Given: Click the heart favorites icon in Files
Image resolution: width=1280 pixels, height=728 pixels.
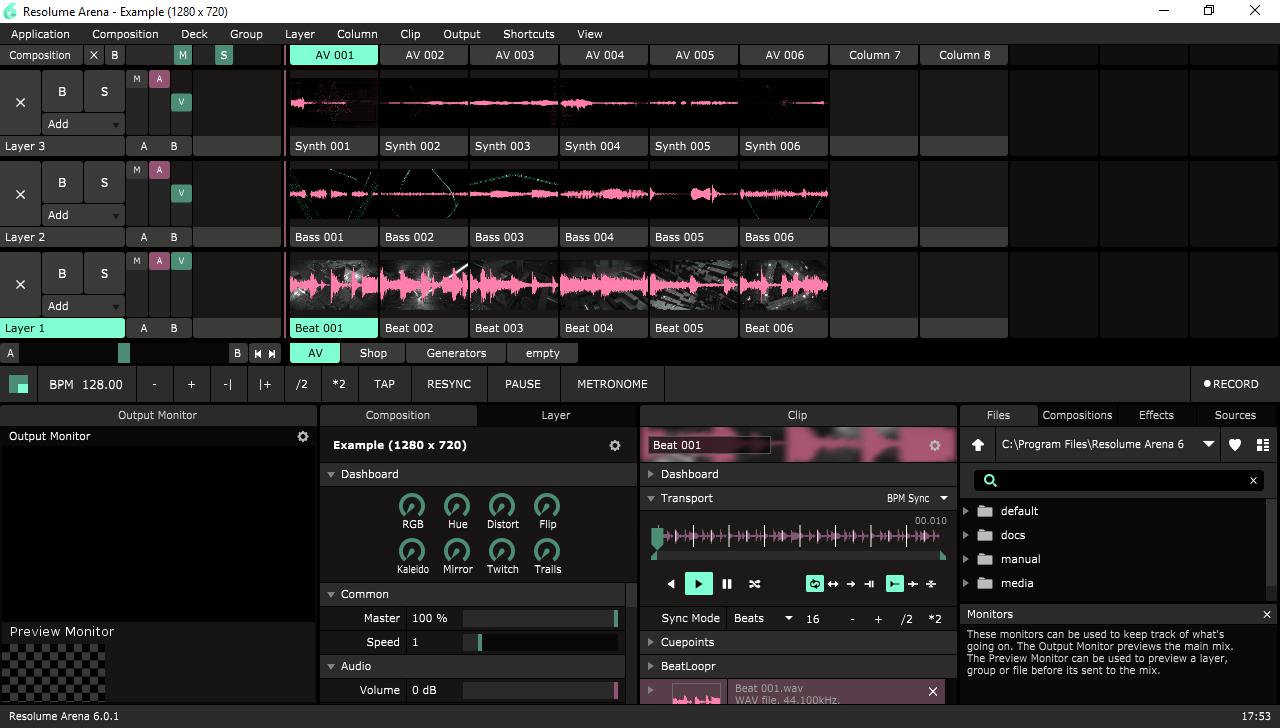Looking at the screenshot, I should coord(1235,445).
